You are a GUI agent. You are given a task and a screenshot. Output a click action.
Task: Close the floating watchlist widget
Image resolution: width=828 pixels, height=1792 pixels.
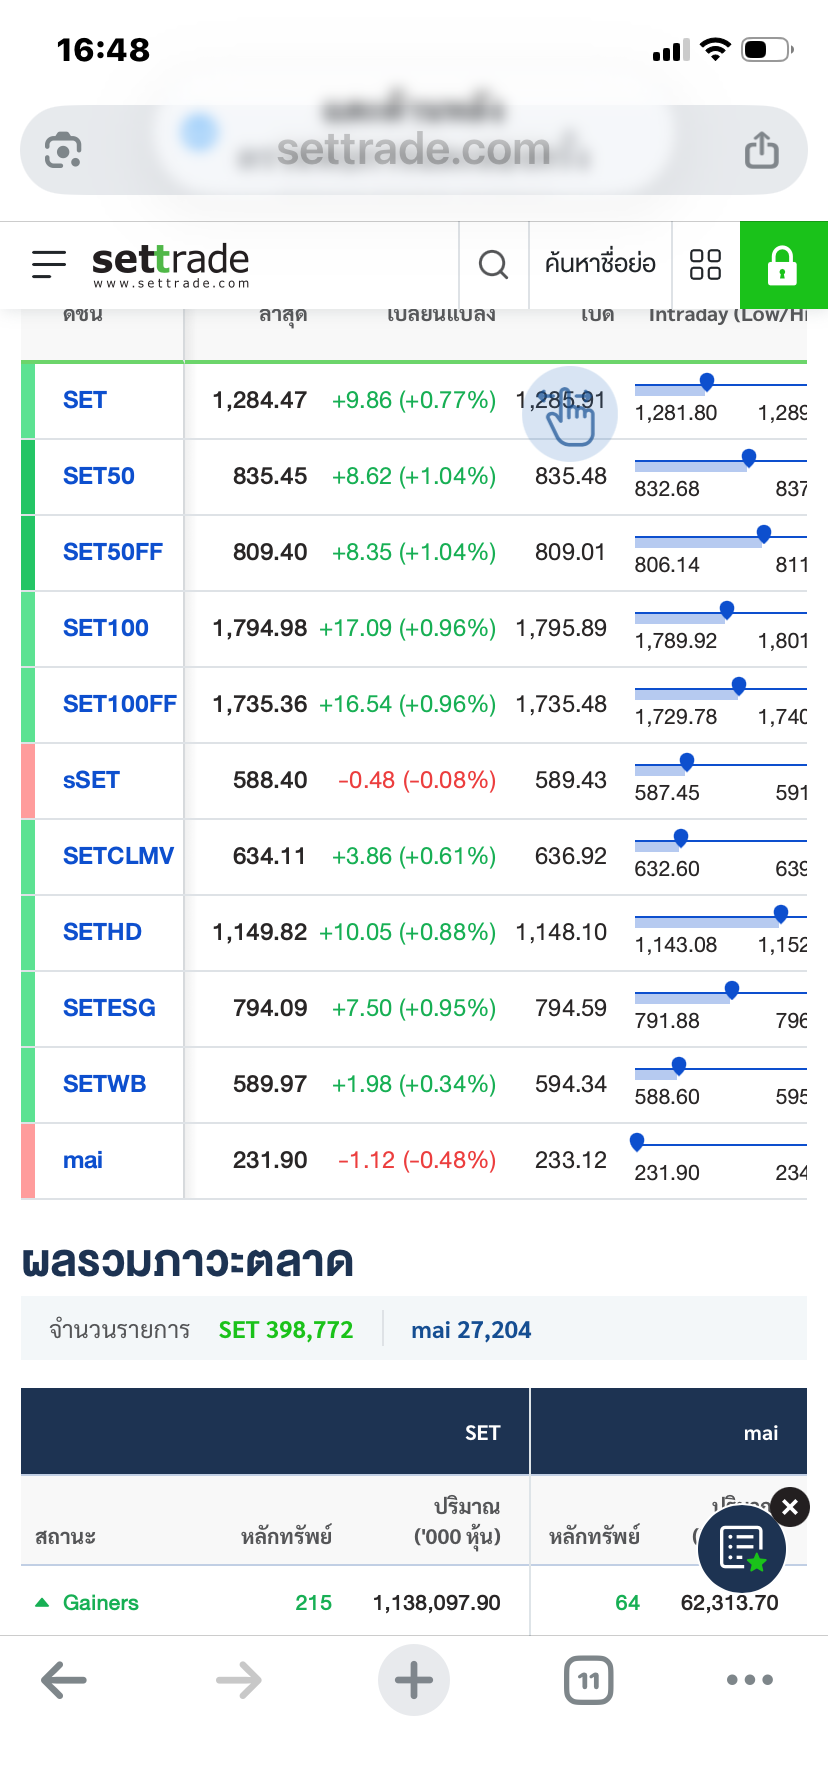[790, 1507]
